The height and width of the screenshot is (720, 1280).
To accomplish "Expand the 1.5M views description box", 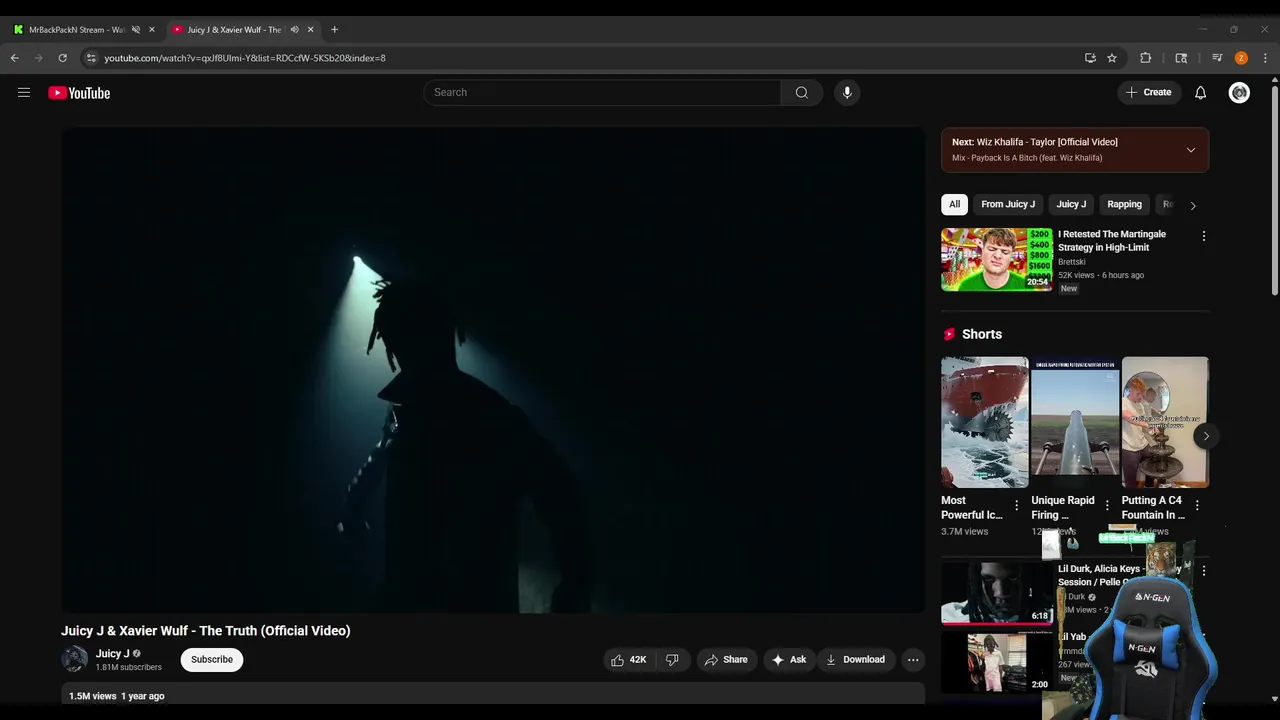I will point(493,695).
